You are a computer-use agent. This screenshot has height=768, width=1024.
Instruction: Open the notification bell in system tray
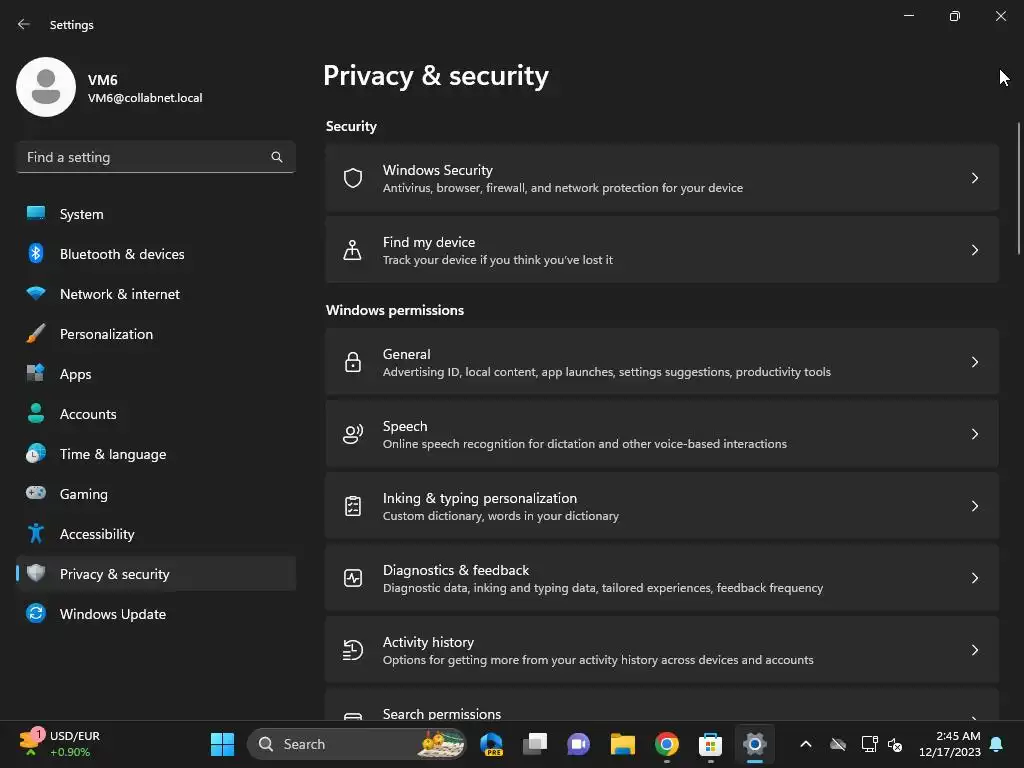[x=997, y=744]
